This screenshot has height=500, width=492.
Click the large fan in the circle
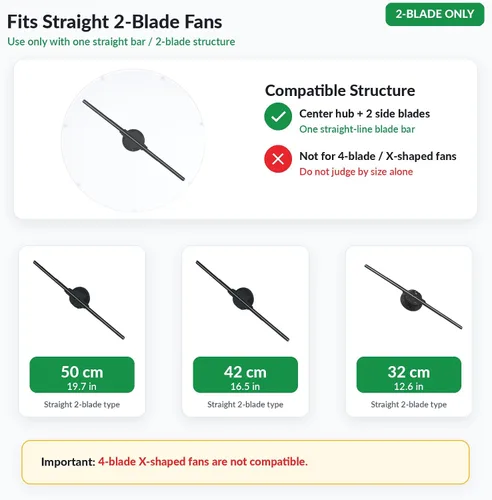click(x=133, y=140)
